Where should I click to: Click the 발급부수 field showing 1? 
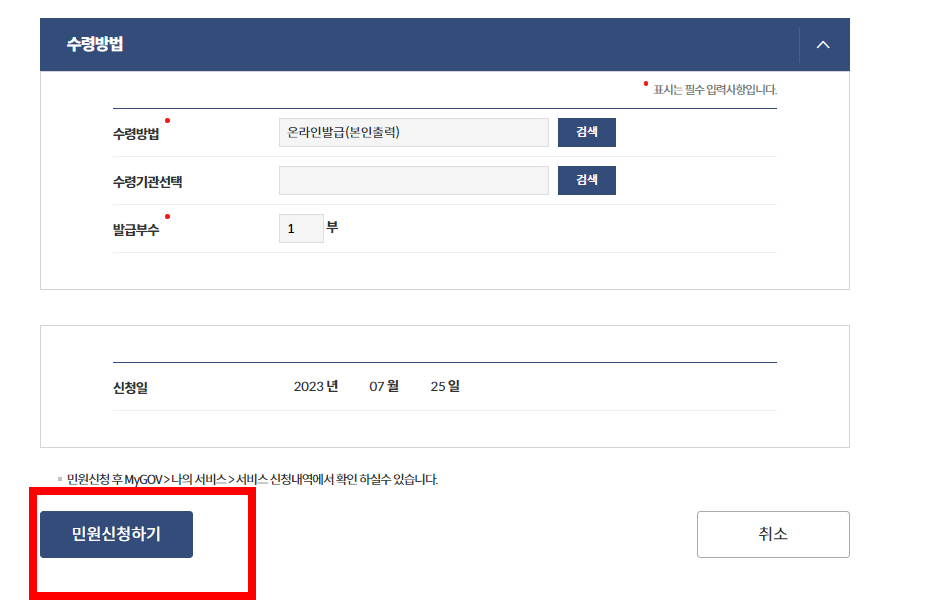300,228
